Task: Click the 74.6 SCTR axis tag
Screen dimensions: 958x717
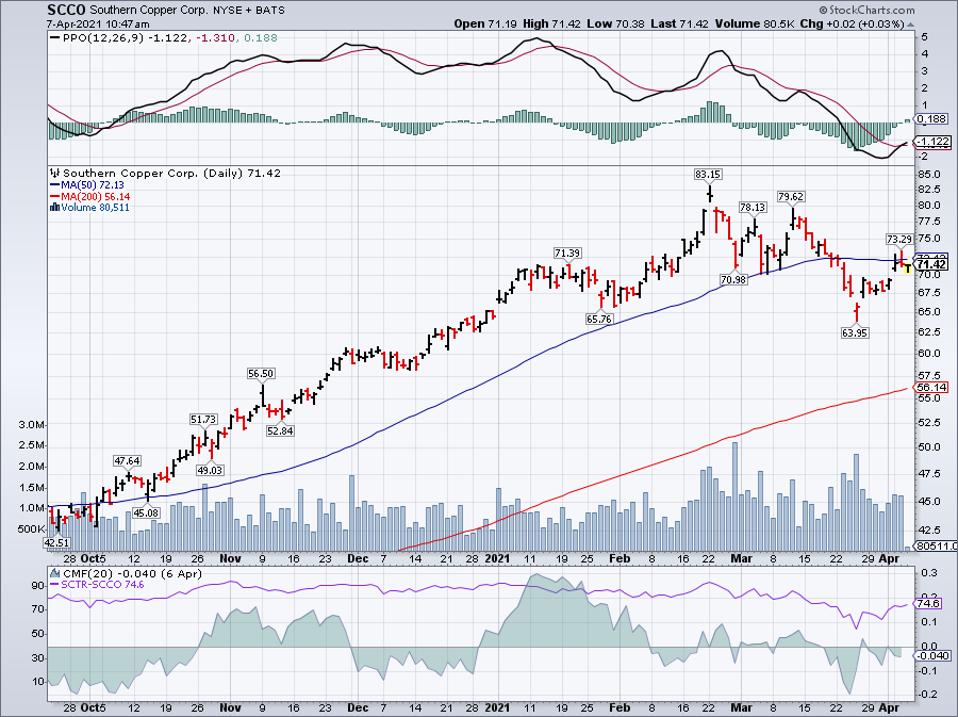Action: pyautogui.click(x=928, y=603)
